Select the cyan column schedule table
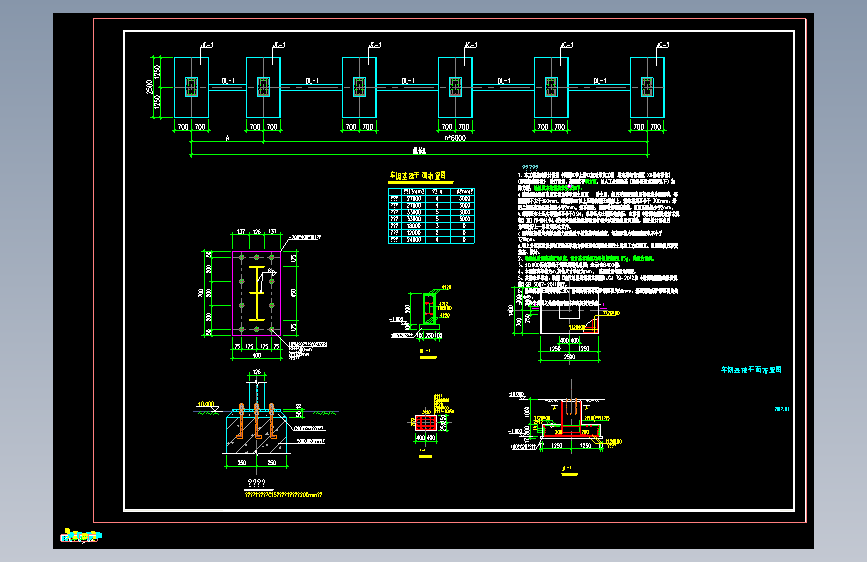 tap(431, 216)
